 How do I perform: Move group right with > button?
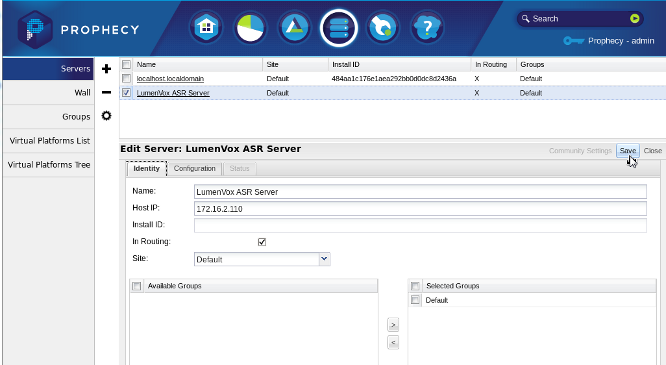click(x=393, y=325)
